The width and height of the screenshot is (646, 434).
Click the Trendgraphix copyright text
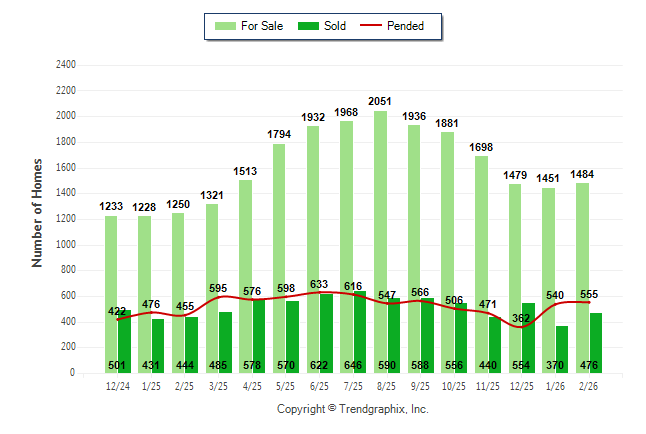(x=352, y=410)
